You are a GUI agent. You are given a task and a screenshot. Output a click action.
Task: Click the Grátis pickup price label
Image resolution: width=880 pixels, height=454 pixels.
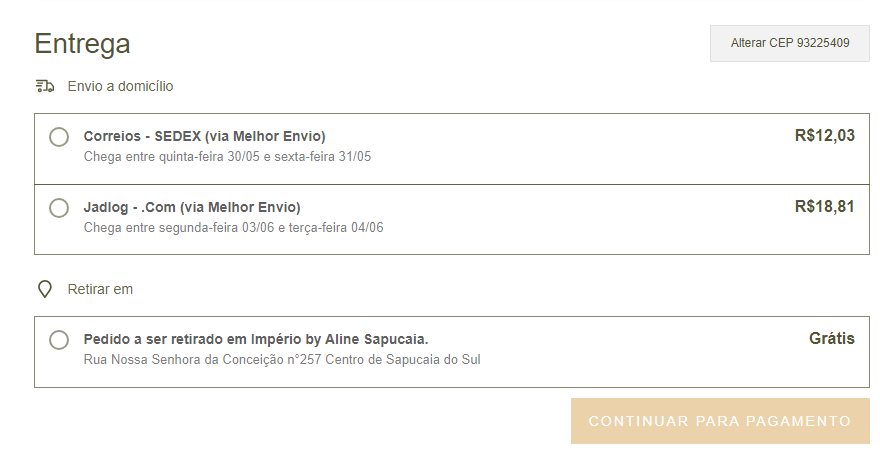coord(832,339)
